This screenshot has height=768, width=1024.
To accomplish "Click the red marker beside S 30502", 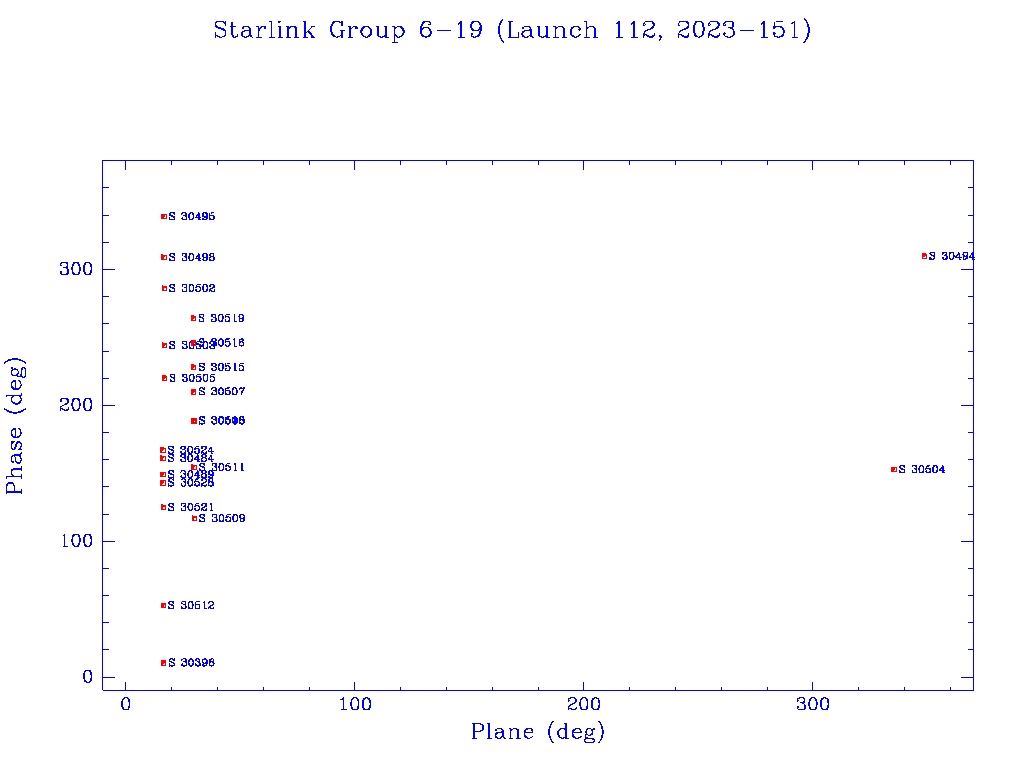I will tap(164, 288).
